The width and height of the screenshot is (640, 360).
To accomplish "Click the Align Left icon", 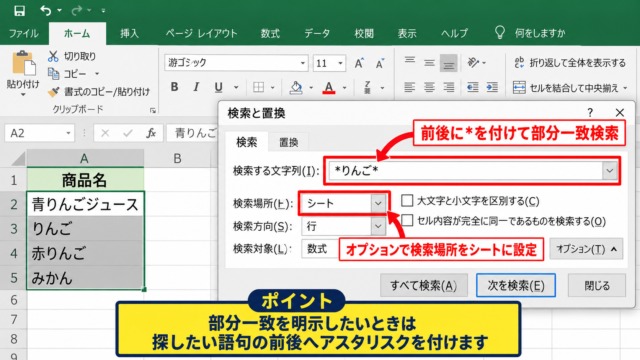I will pos(409,87).
